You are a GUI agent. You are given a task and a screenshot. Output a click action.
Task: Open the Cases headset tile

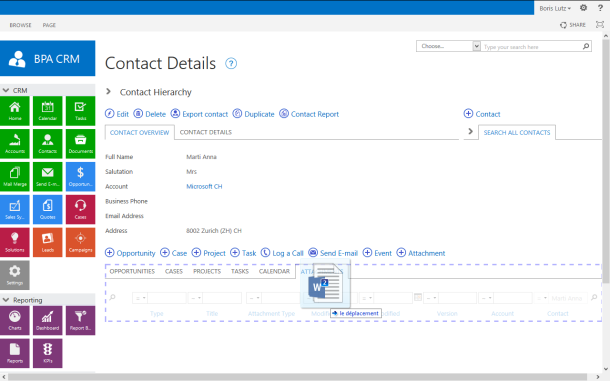click(81, 209)
